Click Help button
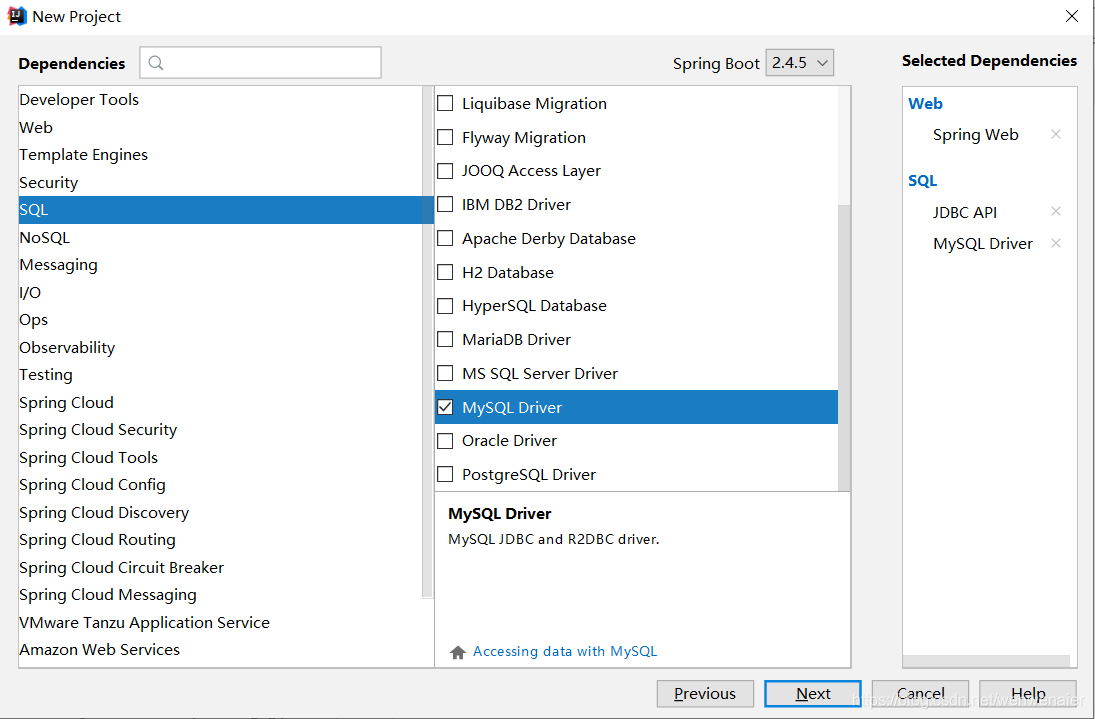 [1028, 693]
